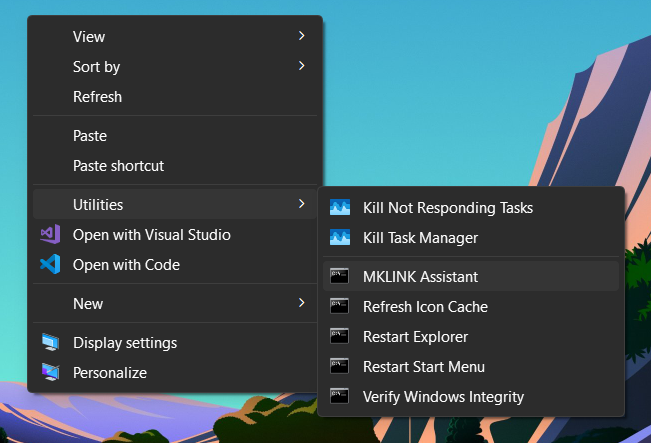Click the blue VS Code logo icon

point(50,265)
